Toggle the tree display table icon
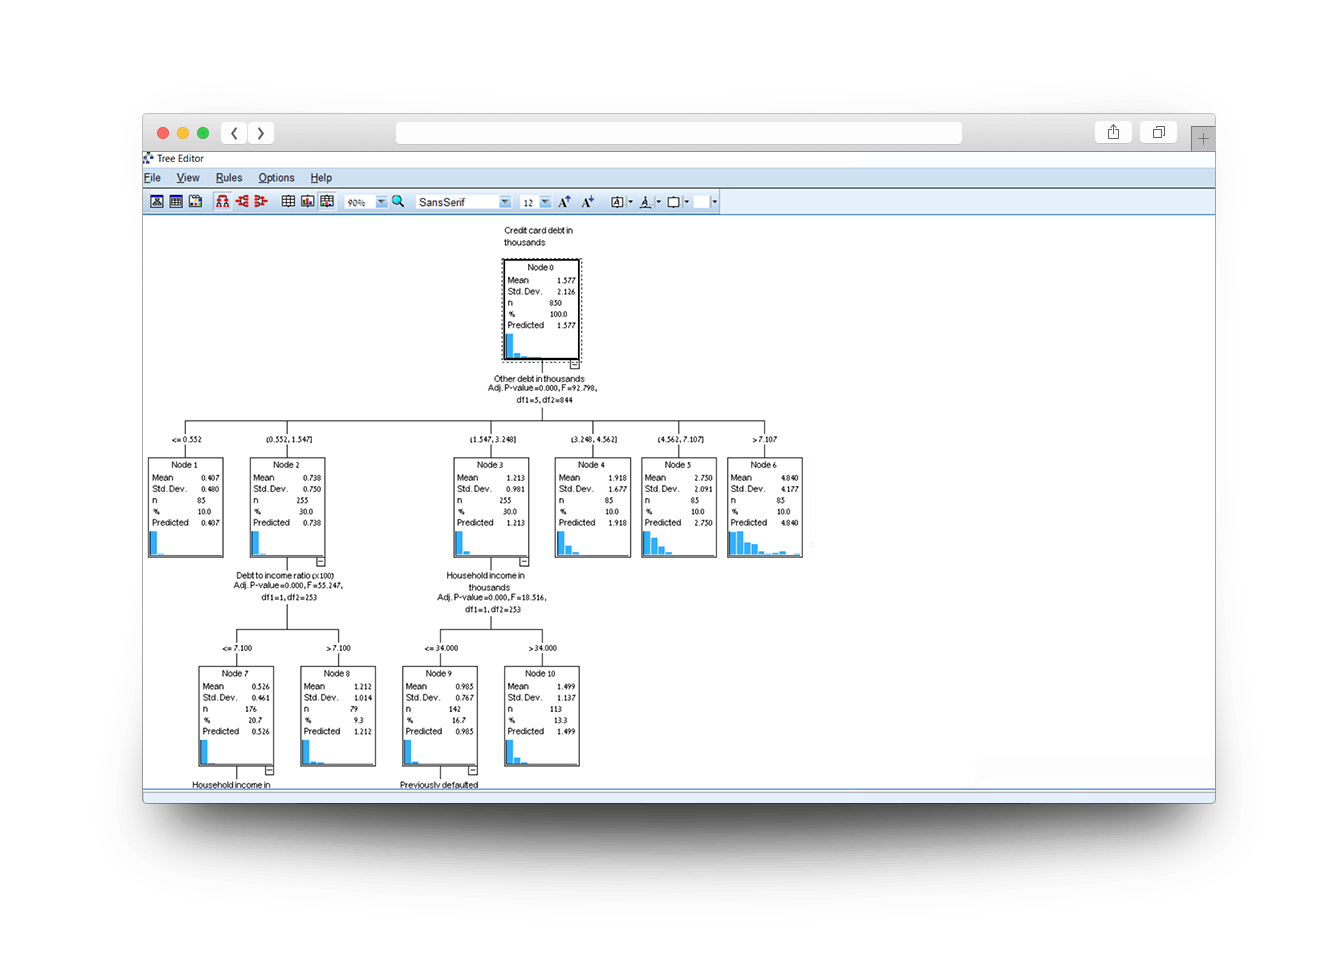This screenshot has height=955, width=1343. (288, 201)
